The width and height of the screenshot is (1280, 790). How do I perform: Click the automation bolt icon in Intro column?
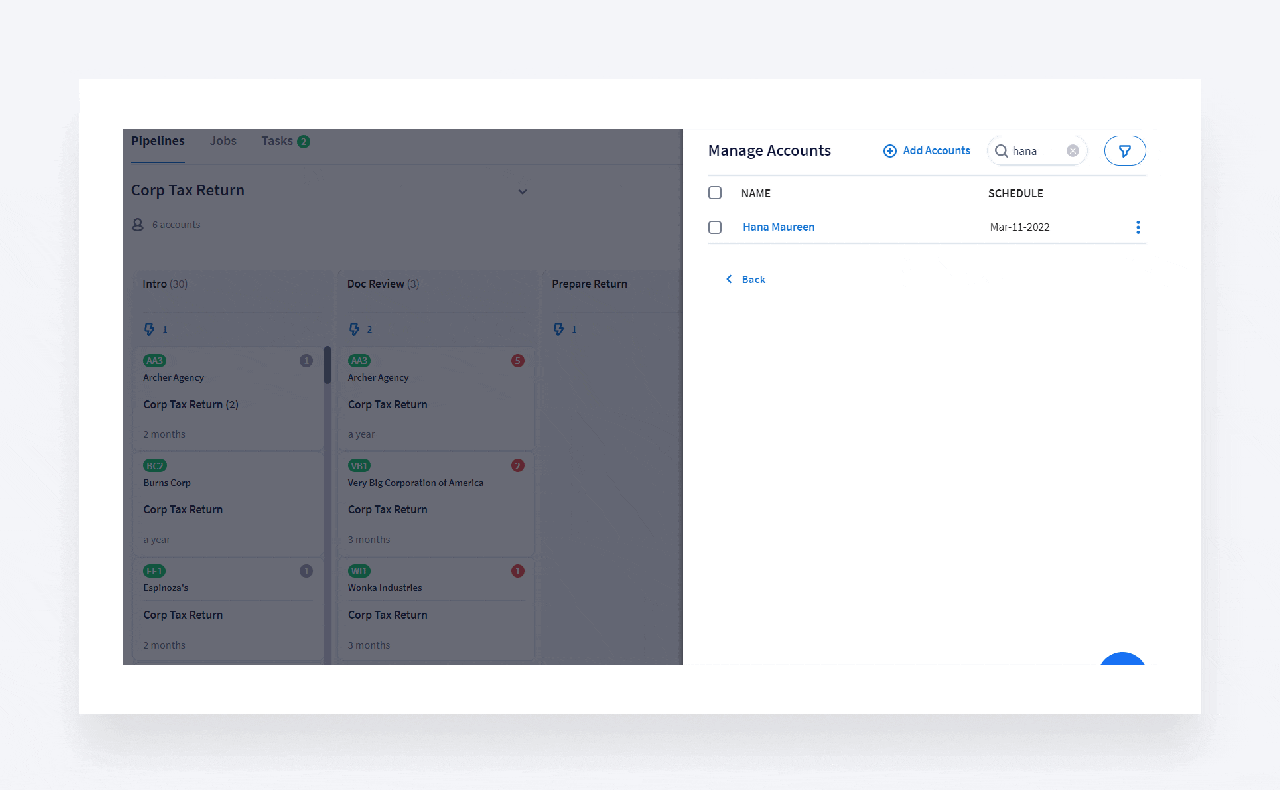coord(150,329)
